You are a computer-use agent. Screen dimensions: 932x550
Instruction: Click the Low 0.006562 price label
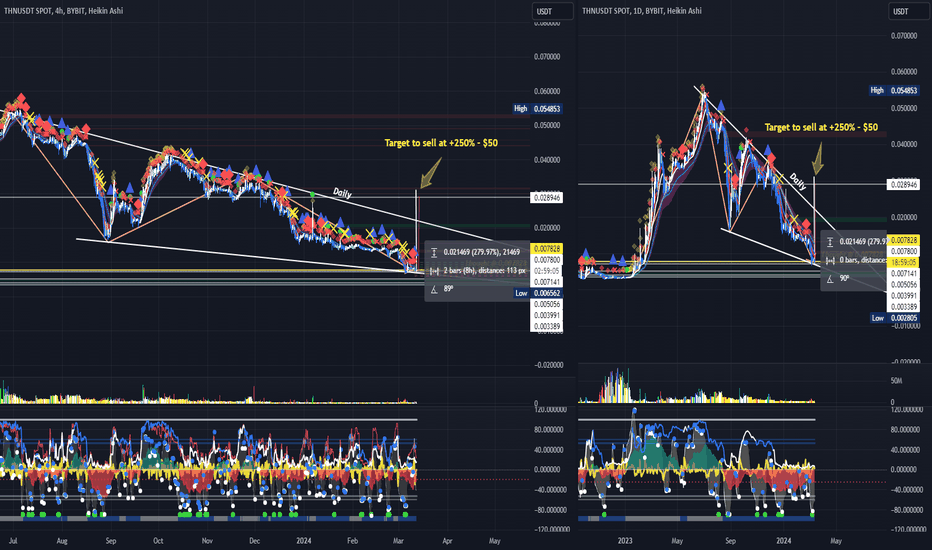pyautogui.click(x=537, y=293)
